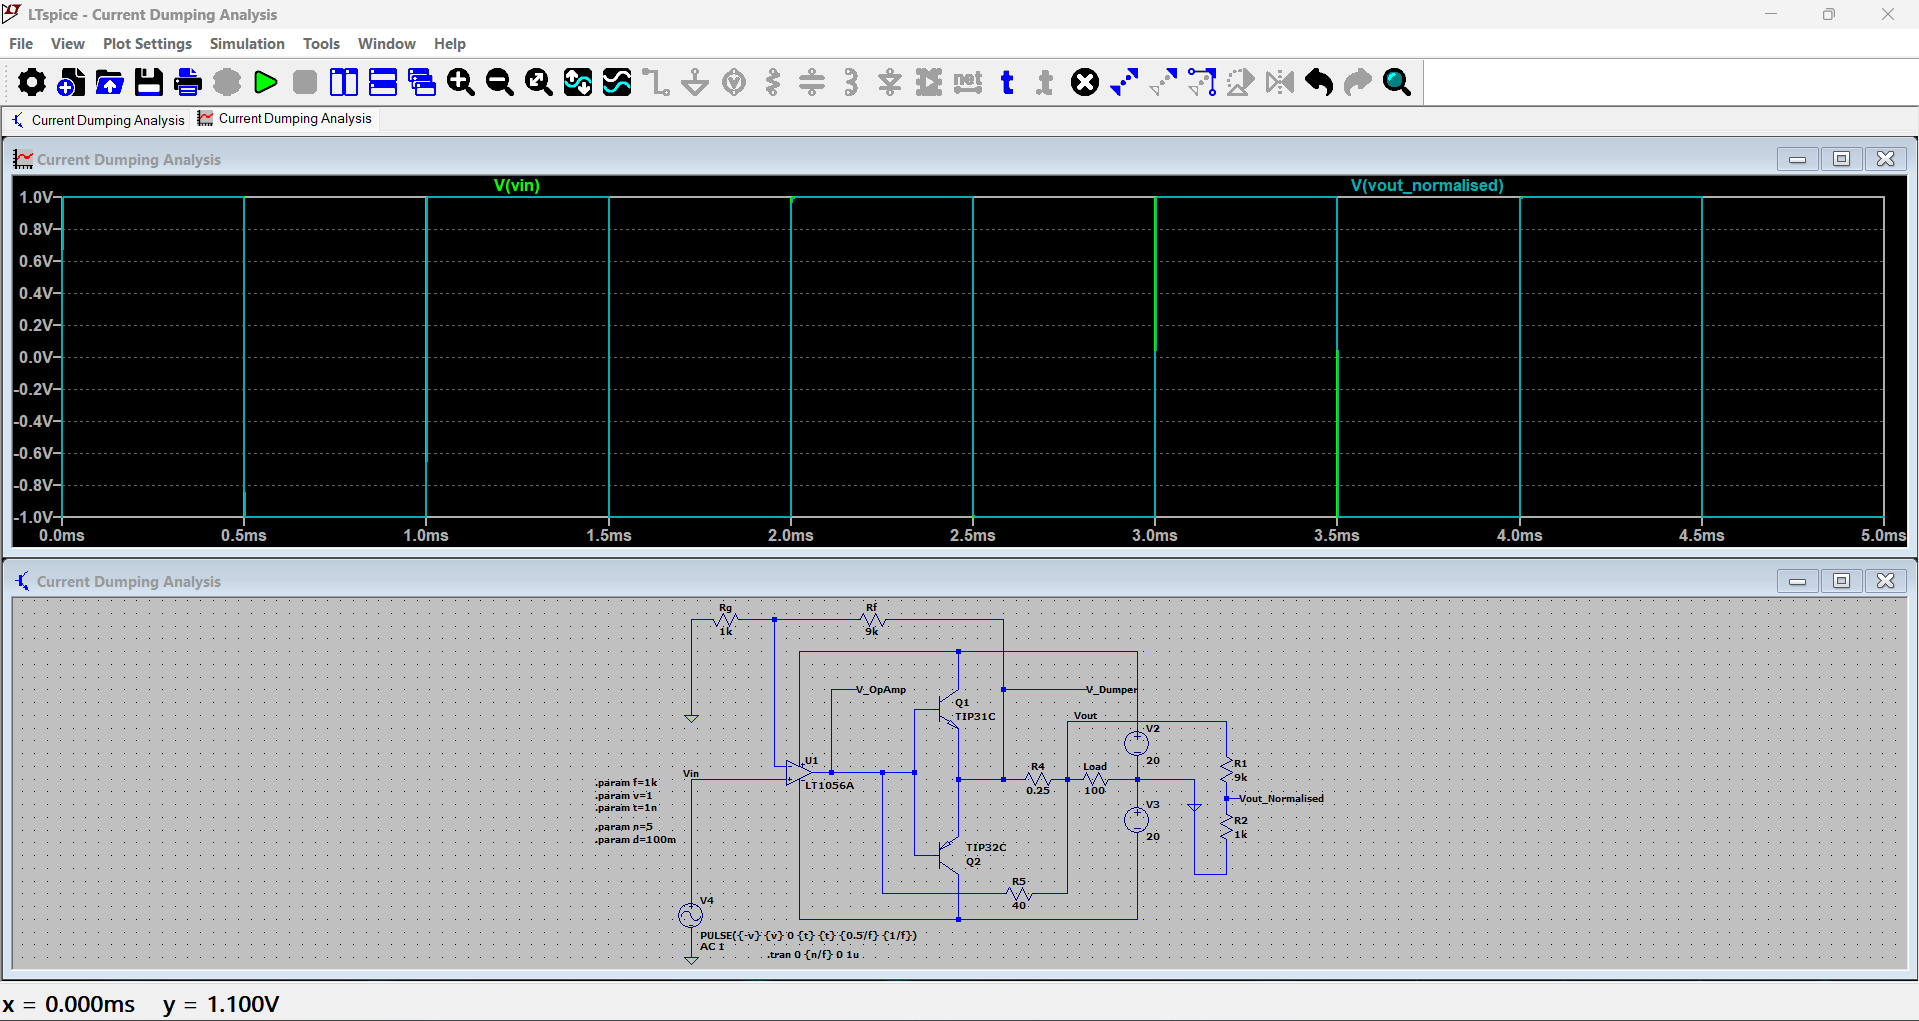The image size is (1919, 1021).
Task: Click the grey halt simulation square
Action: point(305,82)
